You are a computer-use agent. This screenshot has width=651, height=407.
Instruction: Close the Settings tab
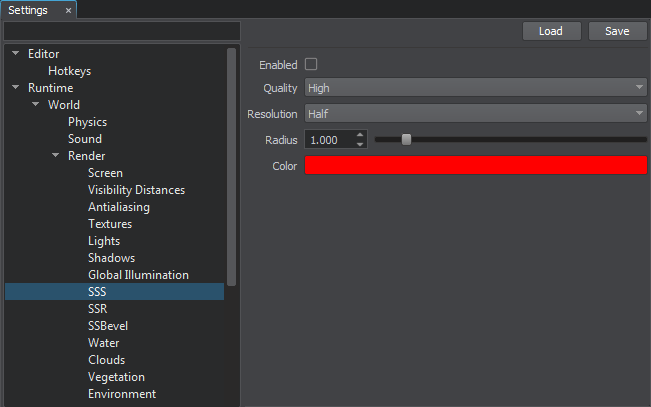point(68,10)
